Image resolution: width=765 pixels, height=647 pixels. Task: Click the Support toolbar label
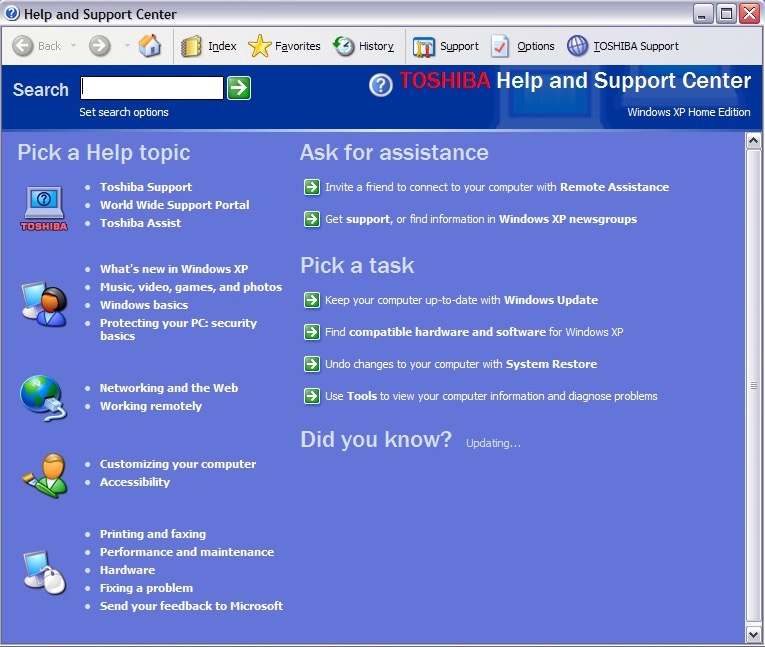pyautogui.click(x=459, y=46)
